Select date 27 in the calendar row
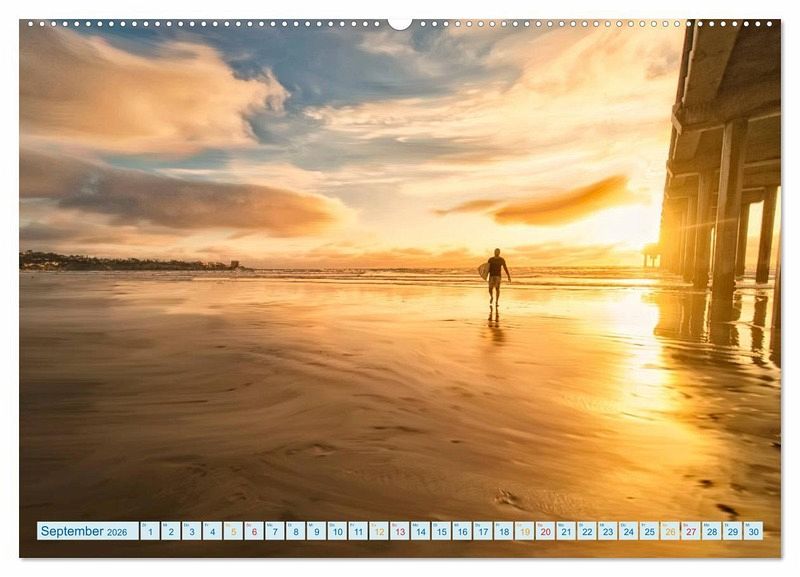The height and width of the screenshot is (577, 800). pyautogui.click(x=690, y=531)
